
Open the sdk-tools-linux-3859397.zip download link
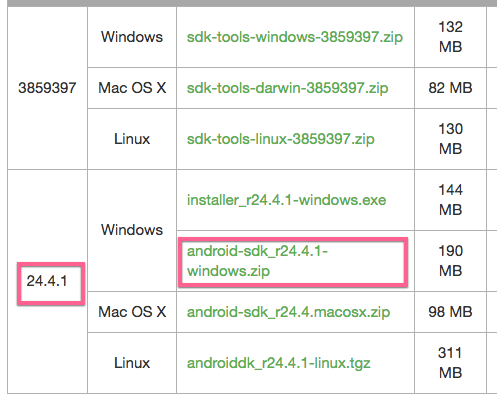click(x=281, y=139)
